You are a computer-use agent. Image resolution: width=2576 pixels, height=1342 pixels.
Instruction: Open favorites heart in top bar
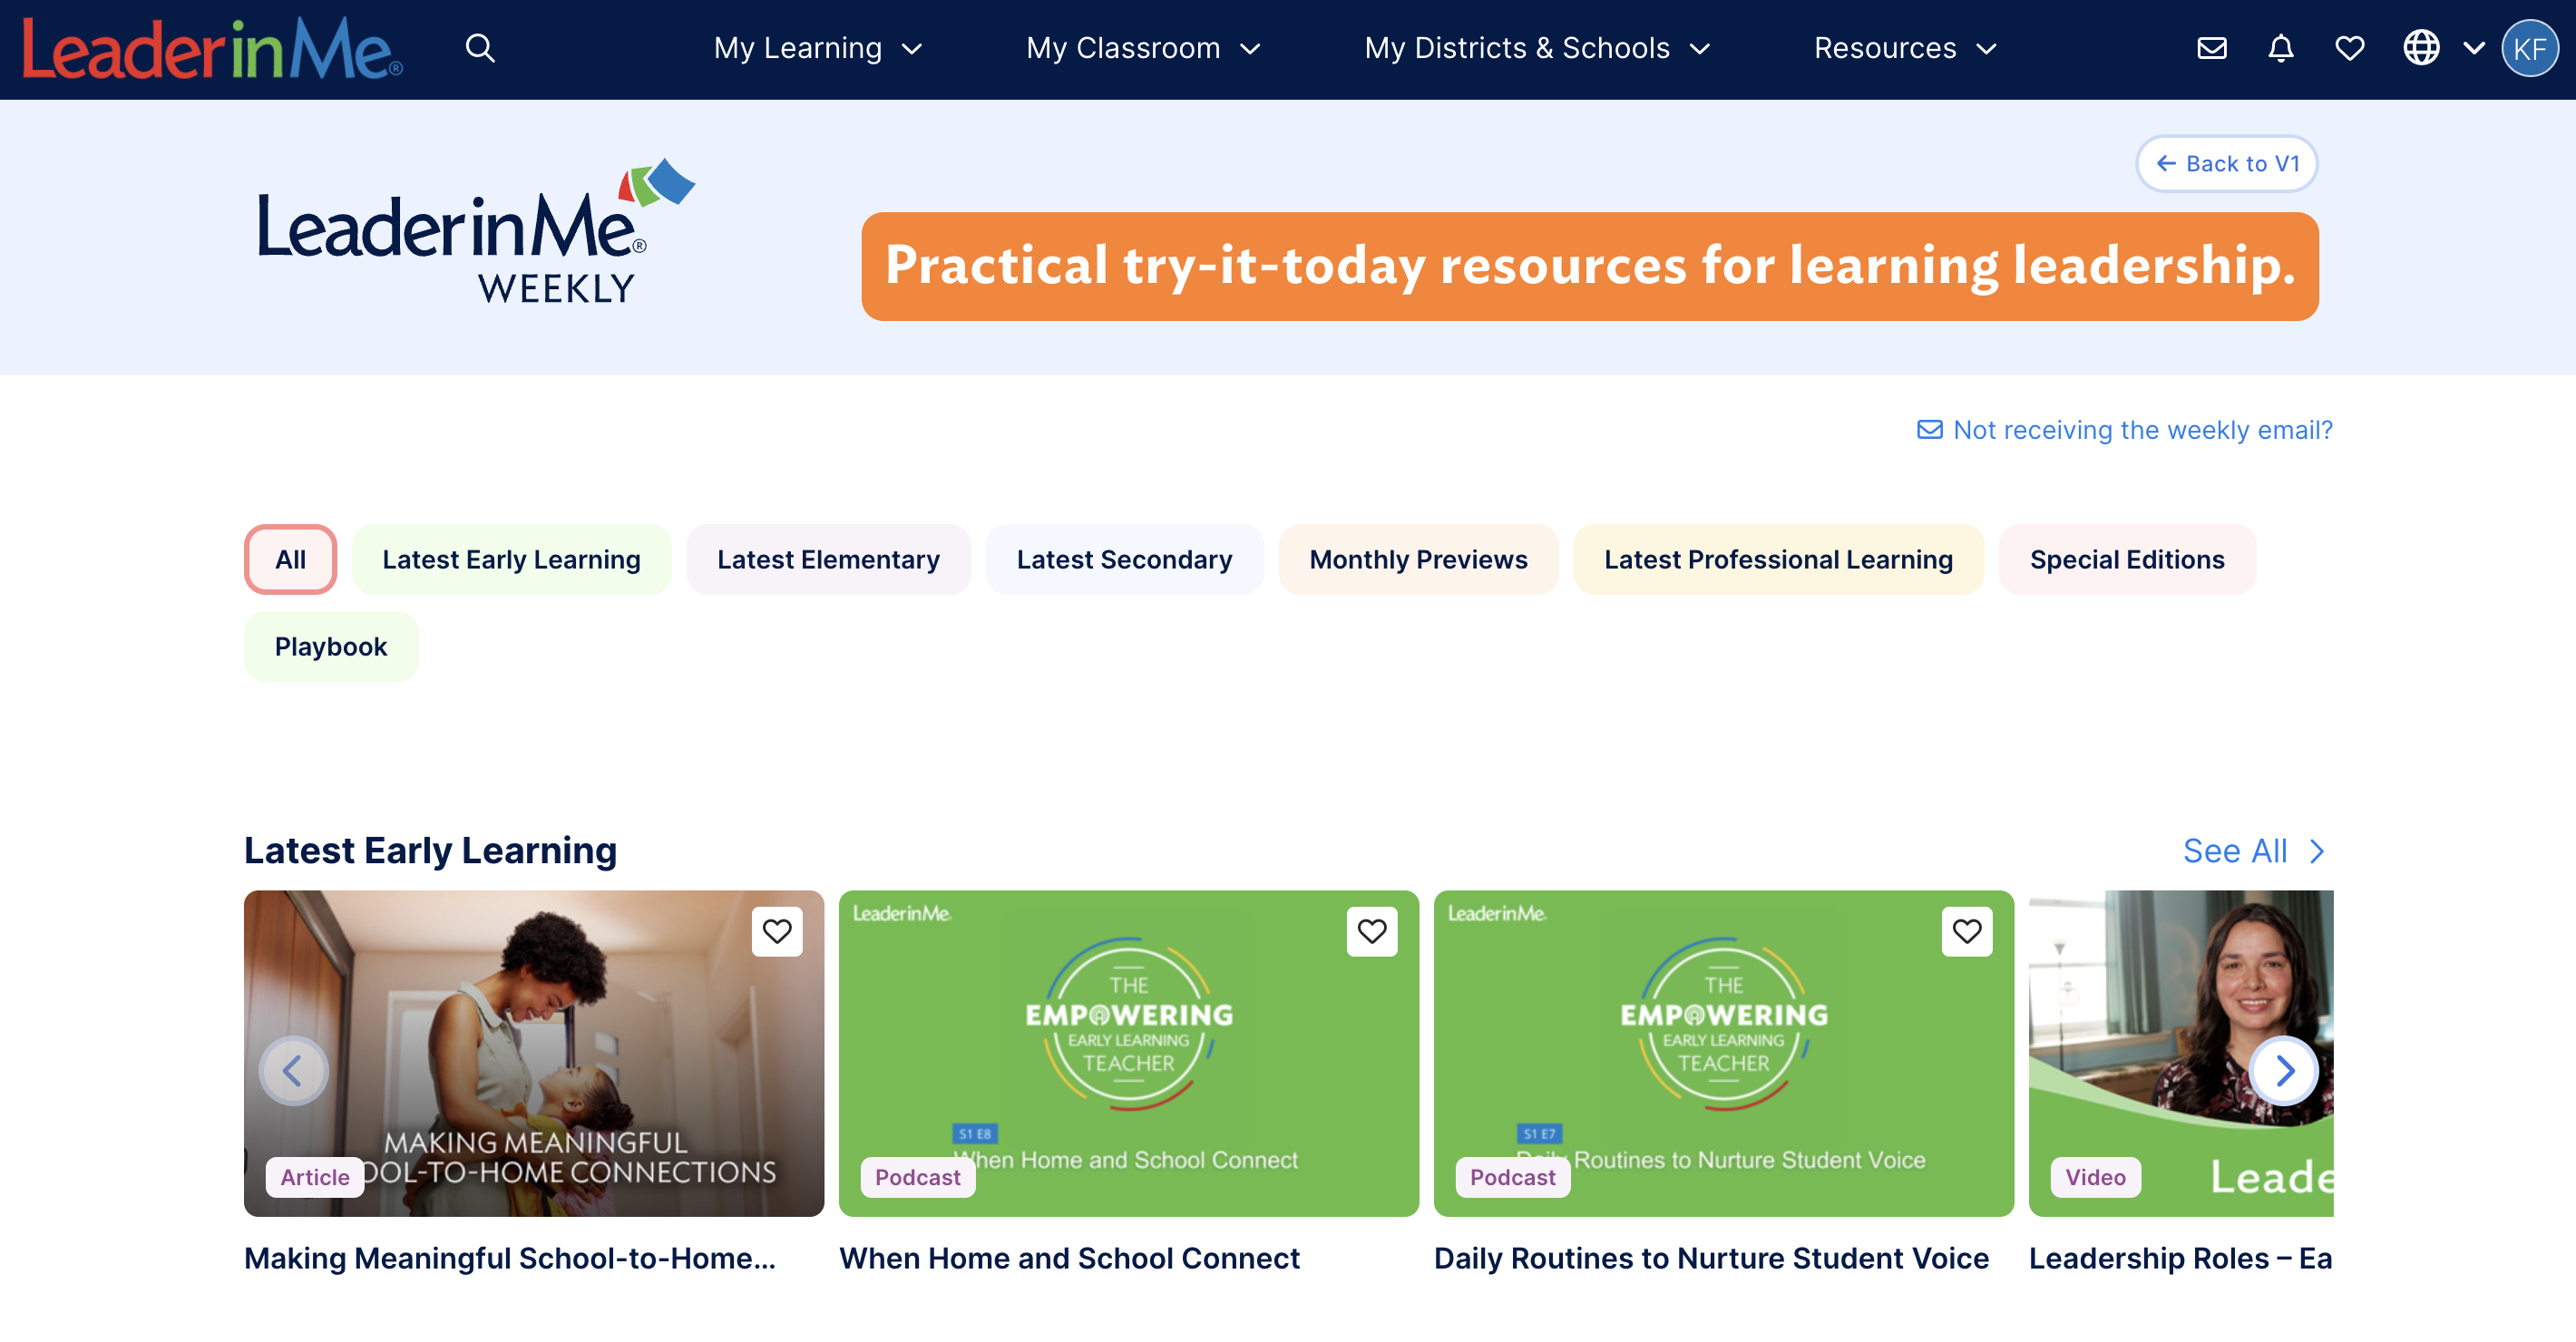(x=2349, y=48)
